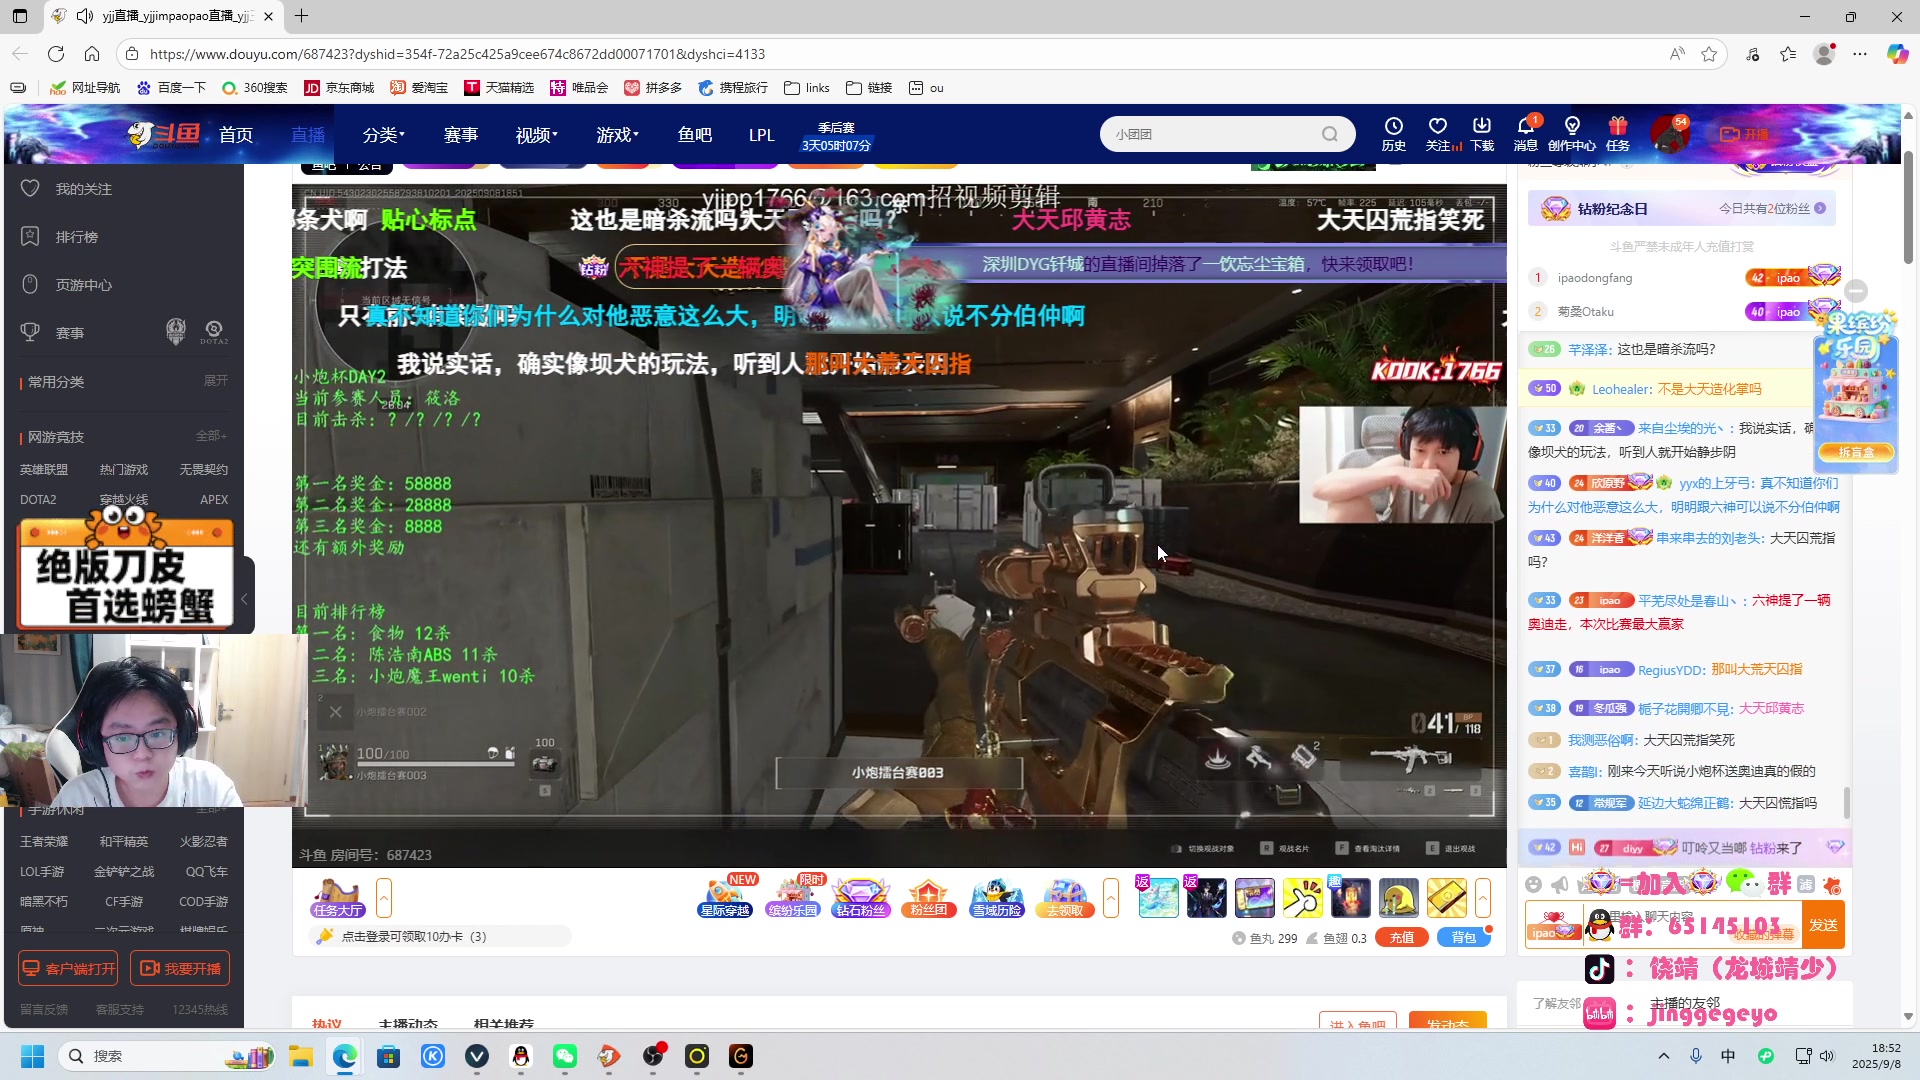
Task: Click the search magnifier icon
Action: [1330, 134]
